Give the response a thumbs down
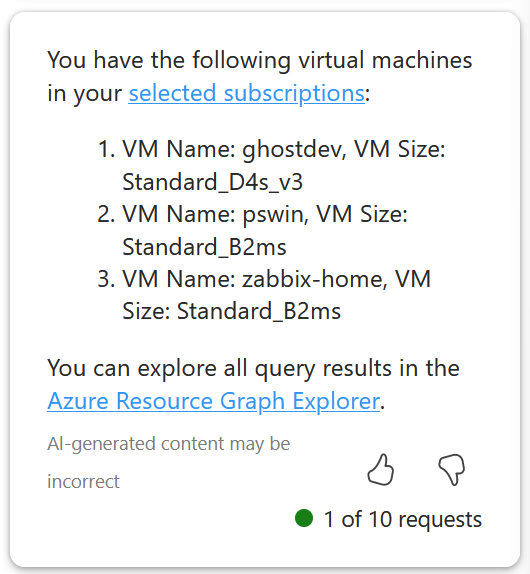The height and width of the screenshot is (574, 530). coord(452,470)
